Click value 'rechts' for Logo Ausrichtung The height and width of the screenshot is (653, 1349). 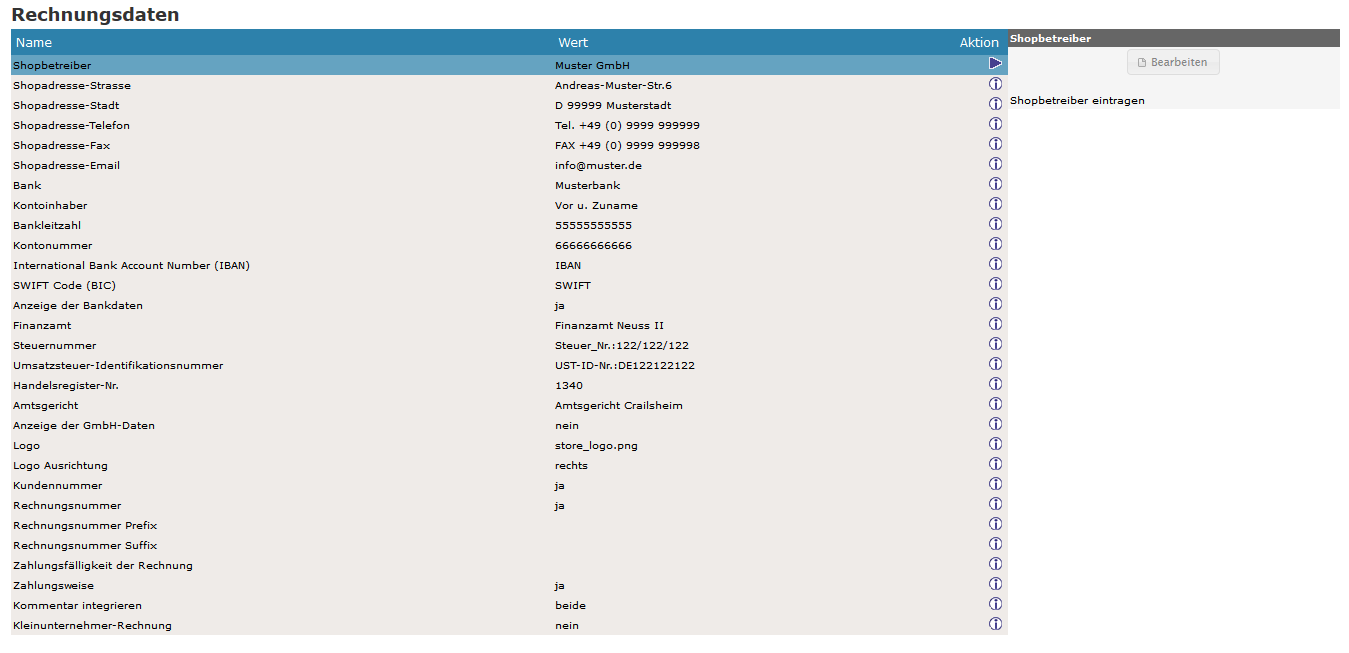pos(571,465)
